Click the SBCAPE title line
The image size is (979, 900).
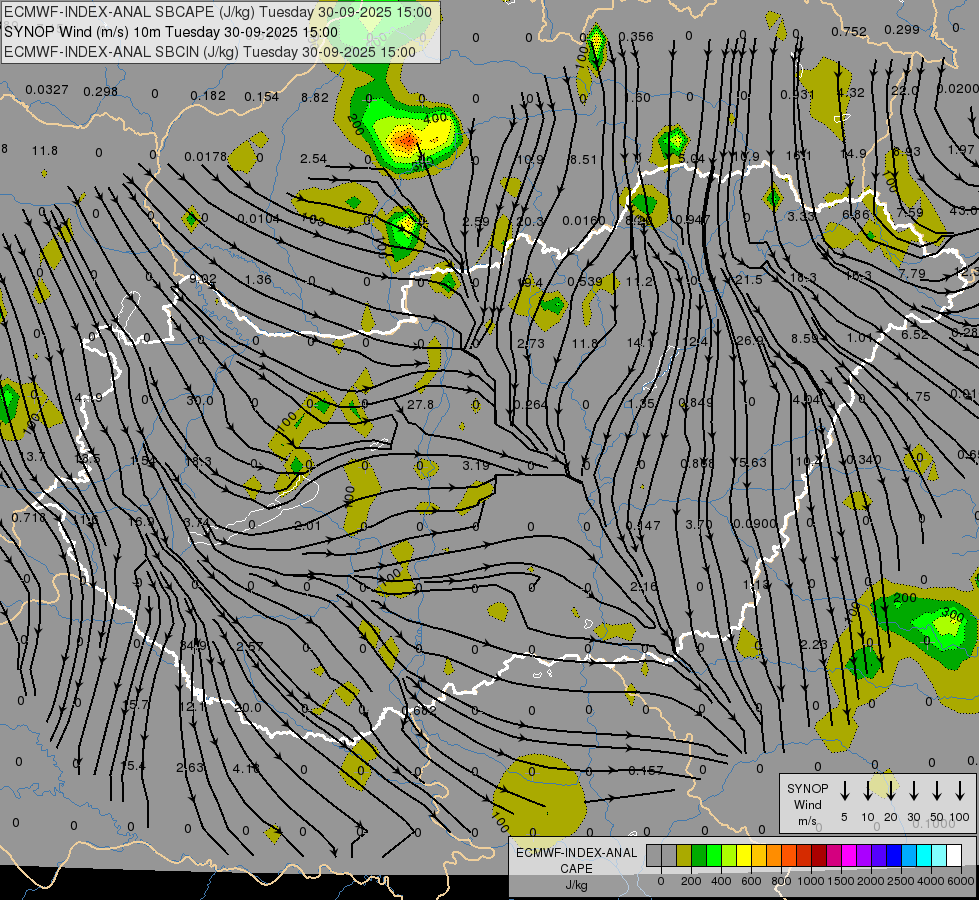pos(218,12)
